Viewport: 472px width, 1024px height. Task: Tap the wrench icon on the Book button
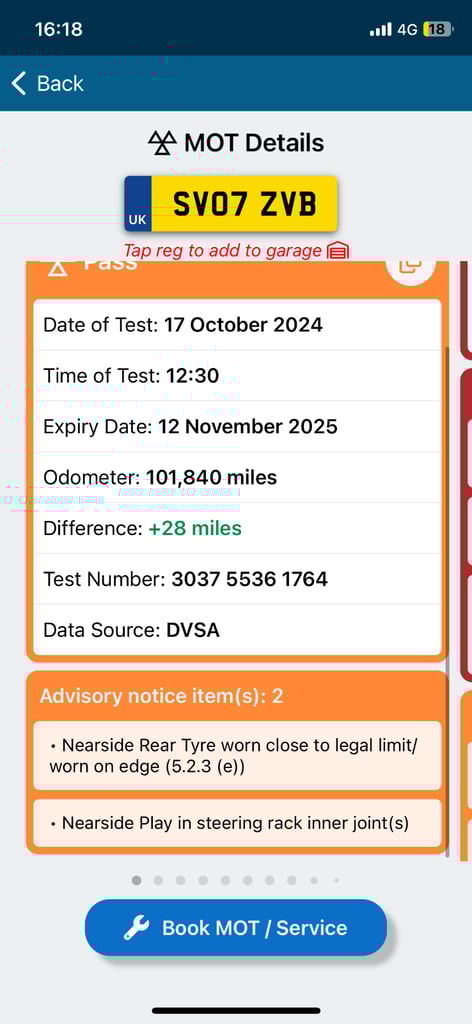point(136,928)
